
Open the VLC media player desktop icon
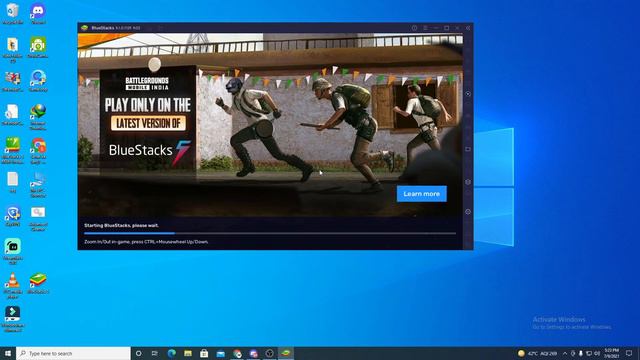click(13, 286)
